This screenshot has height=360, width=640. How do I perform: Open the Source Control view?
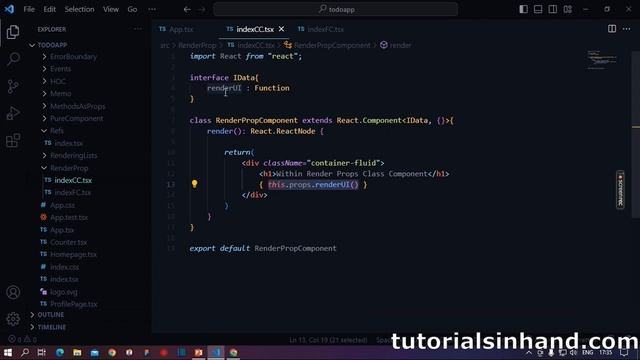click(x=13, y=86)
